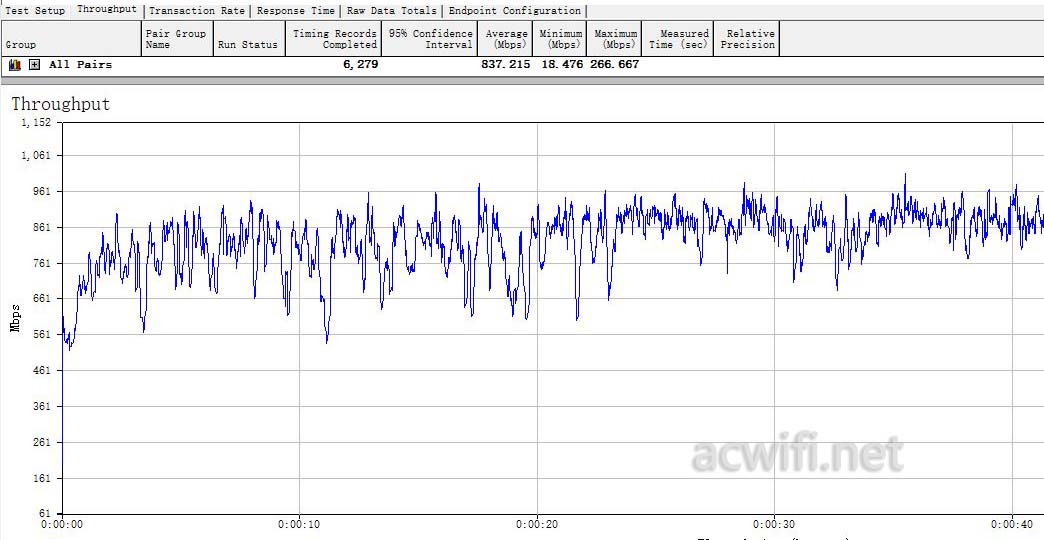Open the Endpoint Configuration tab
Viewport: 1044px width, 540px height.
[515, 11]
